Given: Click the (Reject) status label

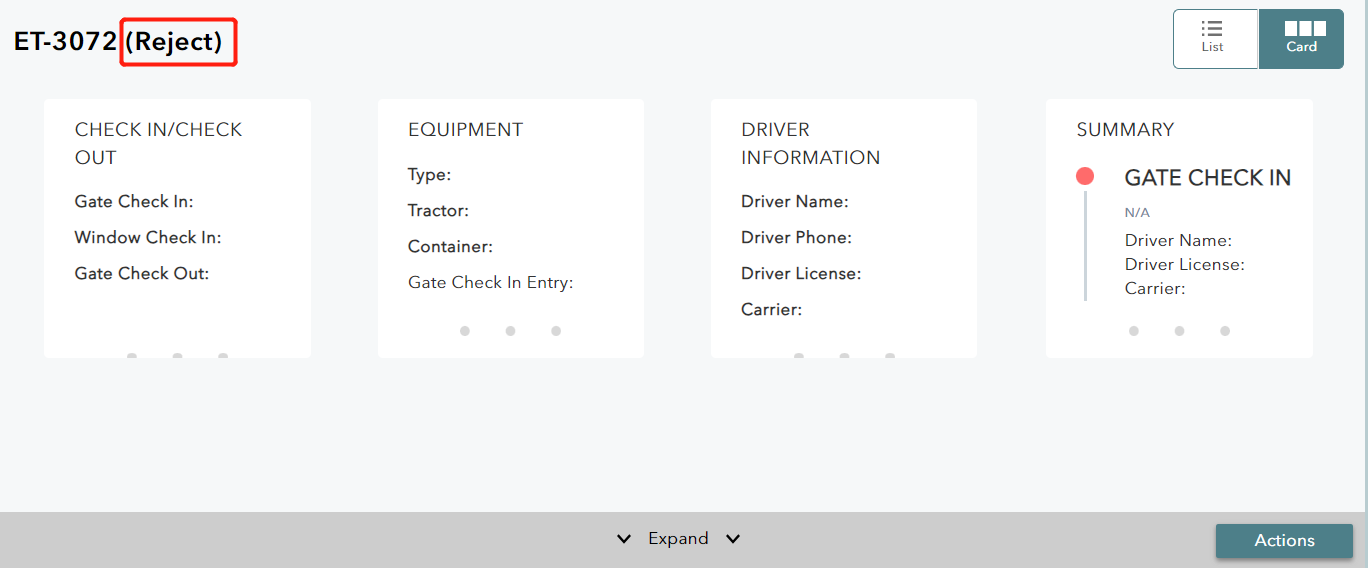Looking at the screenshot, I should point(179,42).
